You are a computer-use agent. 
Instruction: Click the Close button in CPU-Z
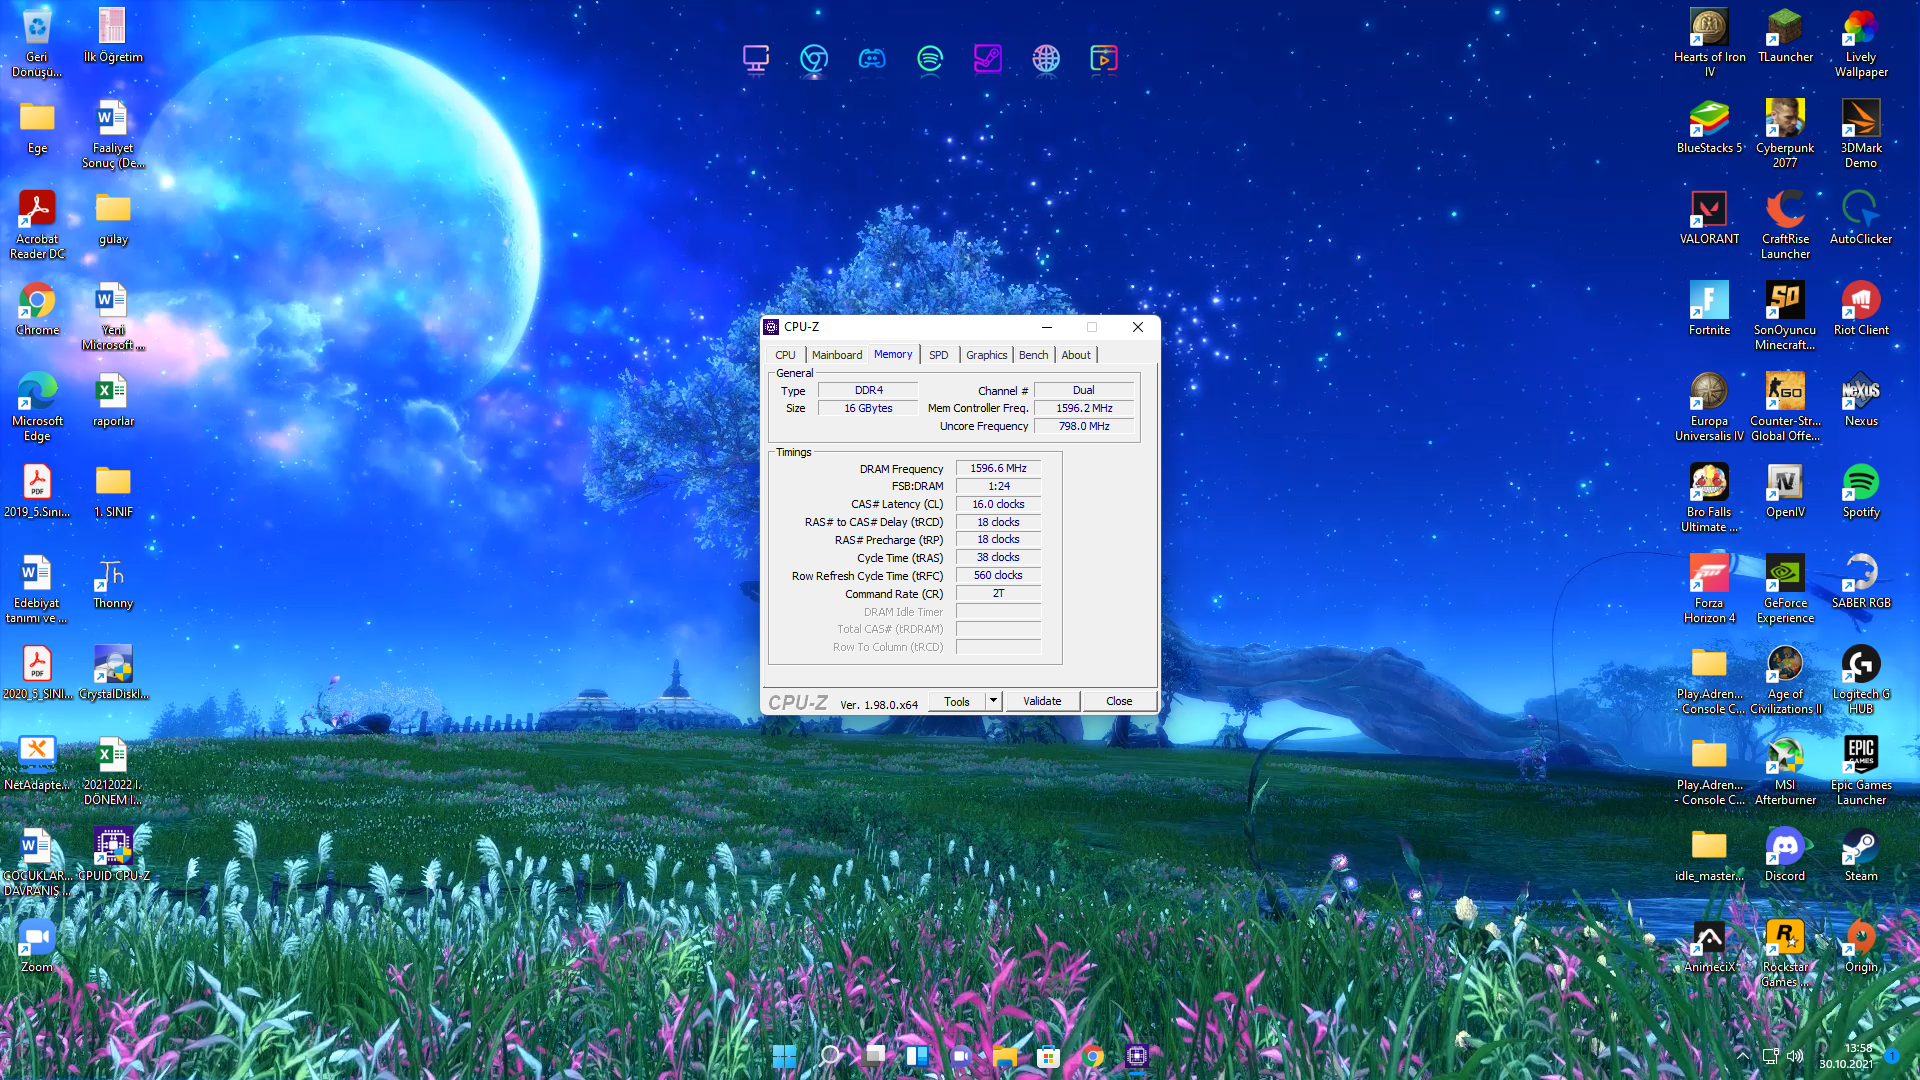pyautogui.click(x=1118, y=701)
